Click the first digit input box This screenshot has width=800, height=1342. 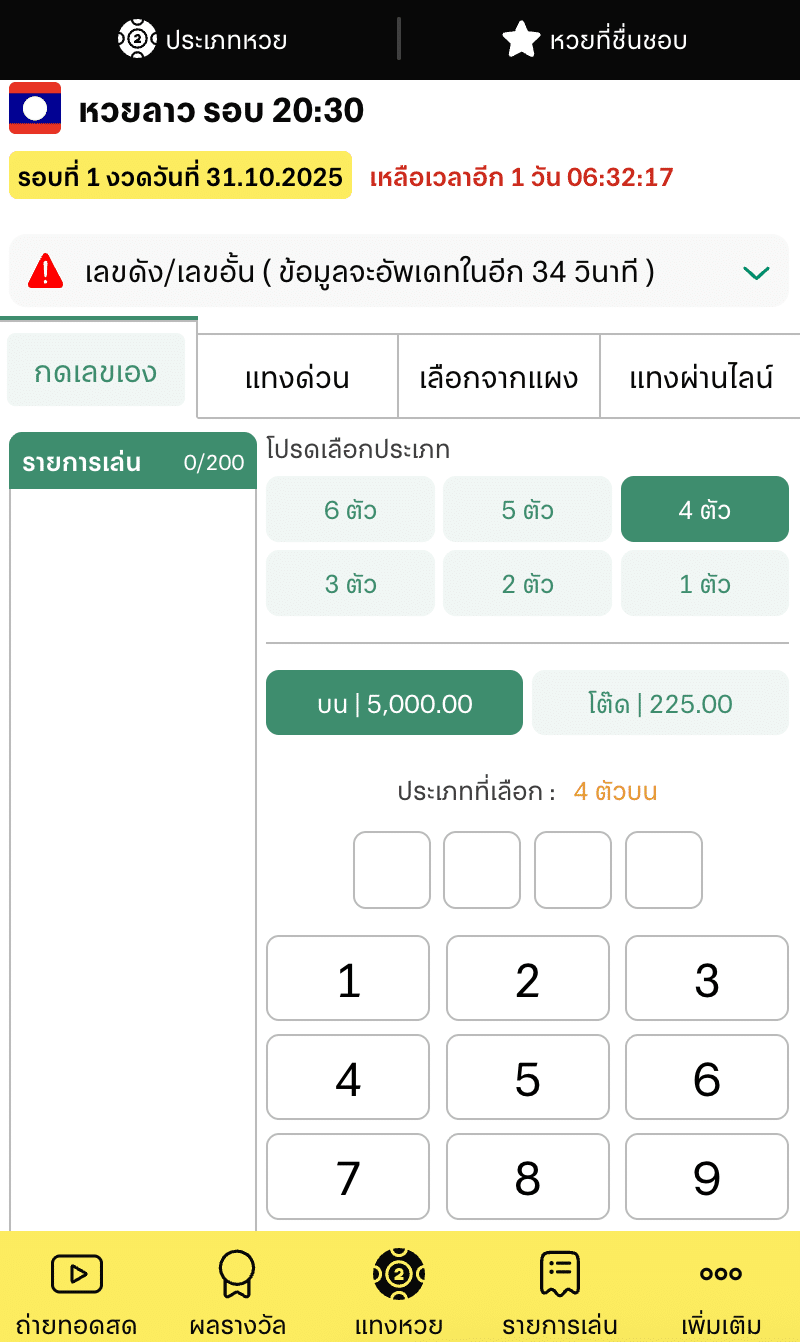coord(392,870)
